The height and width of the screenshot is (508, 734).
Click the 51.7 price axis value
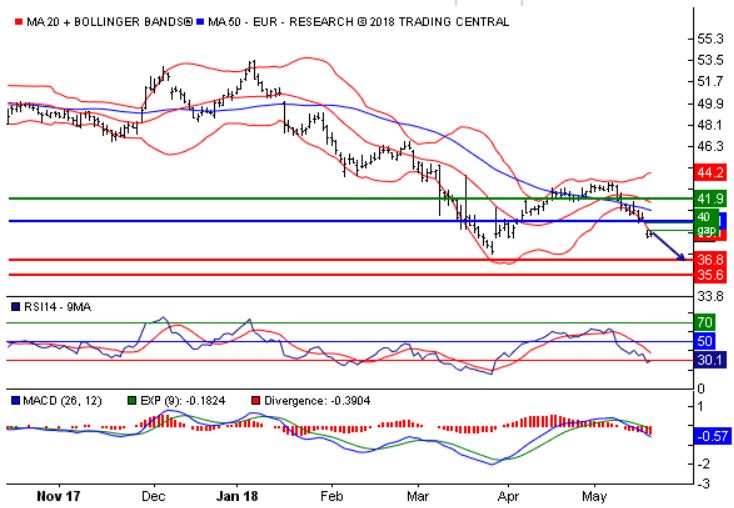710,82
